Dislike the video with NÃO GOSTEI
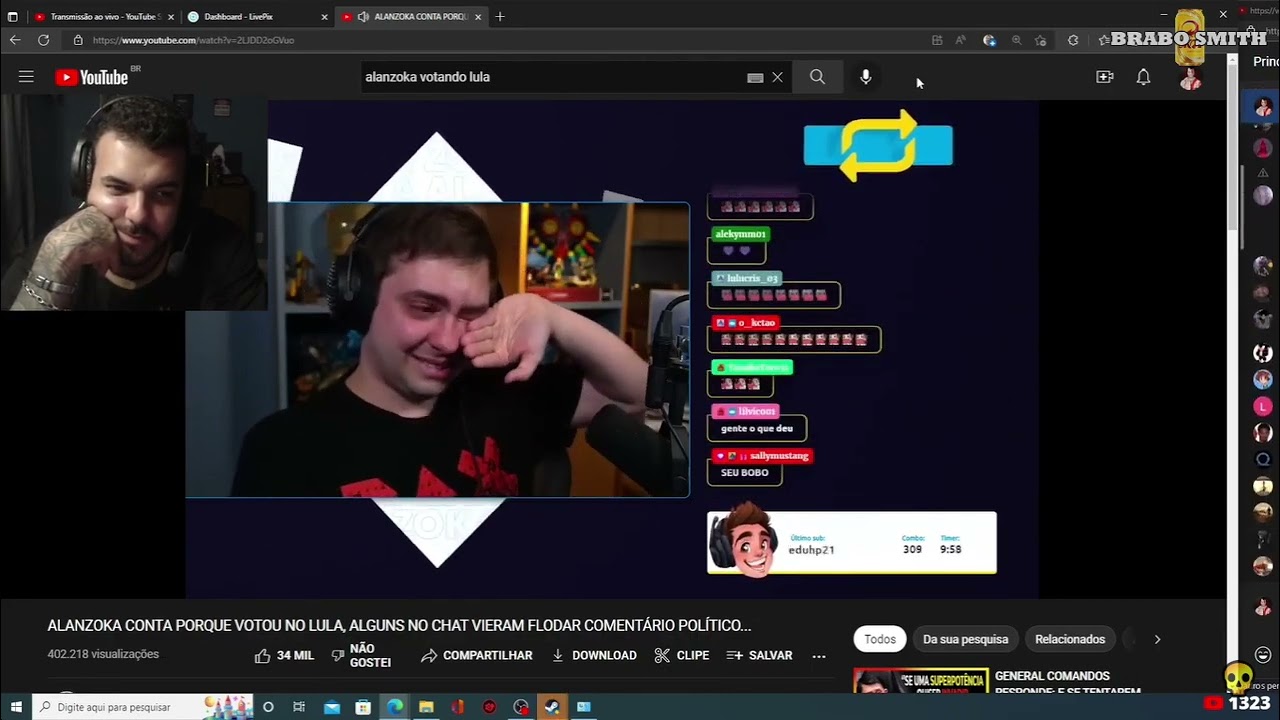 click(361, 656)
